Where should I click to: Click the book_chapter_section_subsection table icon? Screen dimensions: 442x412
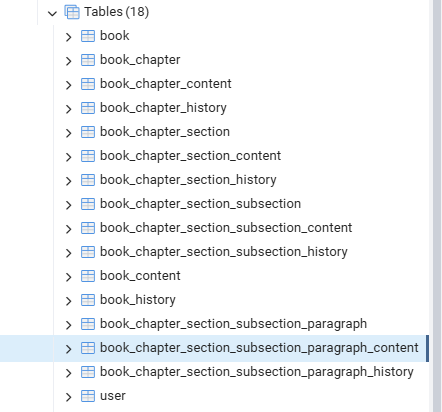click(x=88, y=204)
